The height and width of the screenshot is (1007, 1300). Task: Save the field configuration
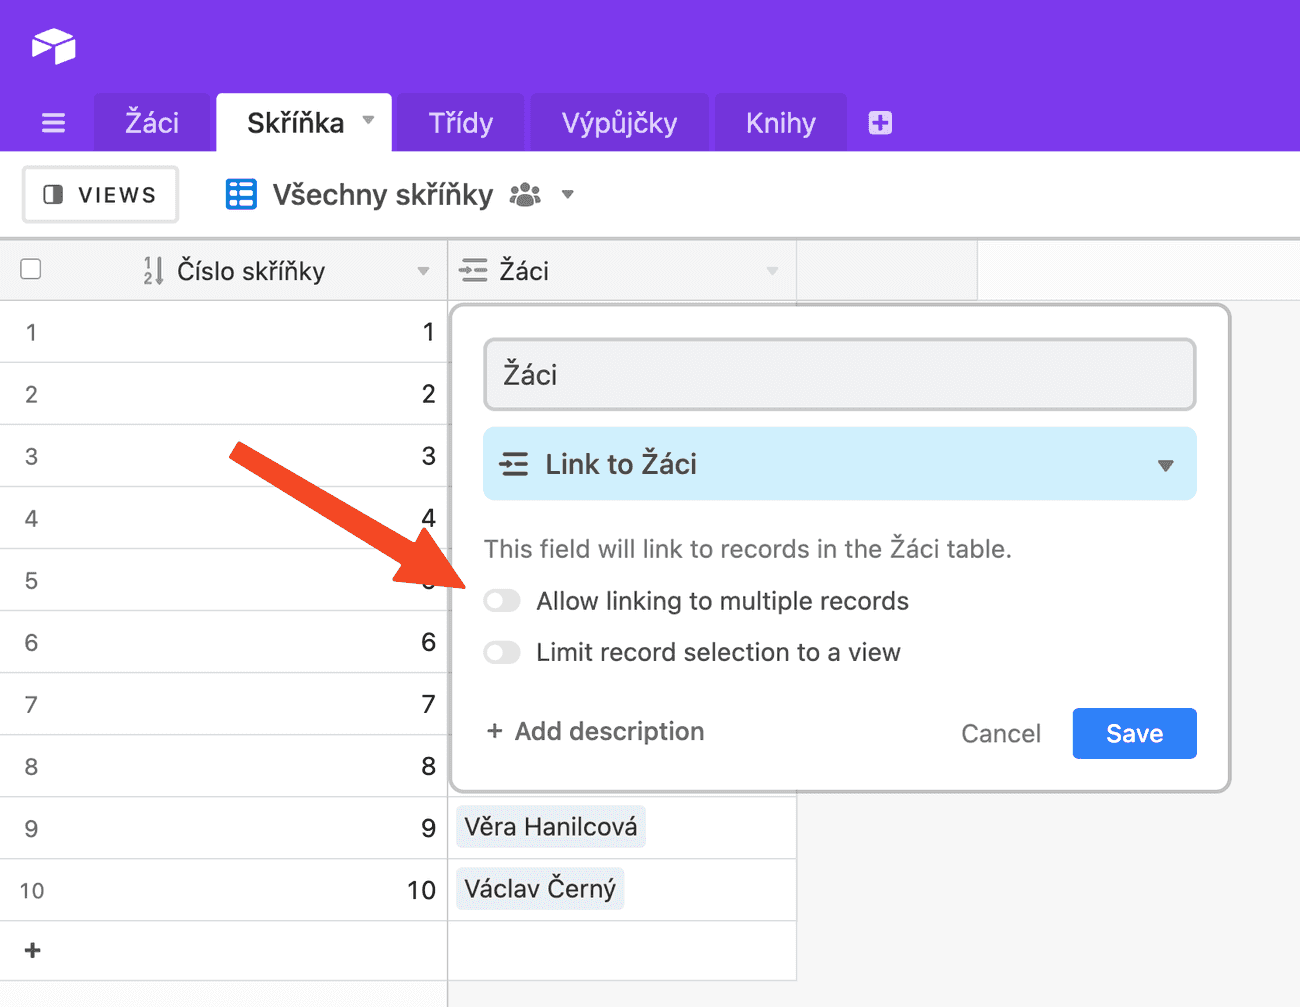pyautogui.click(x=1134, y=733)
